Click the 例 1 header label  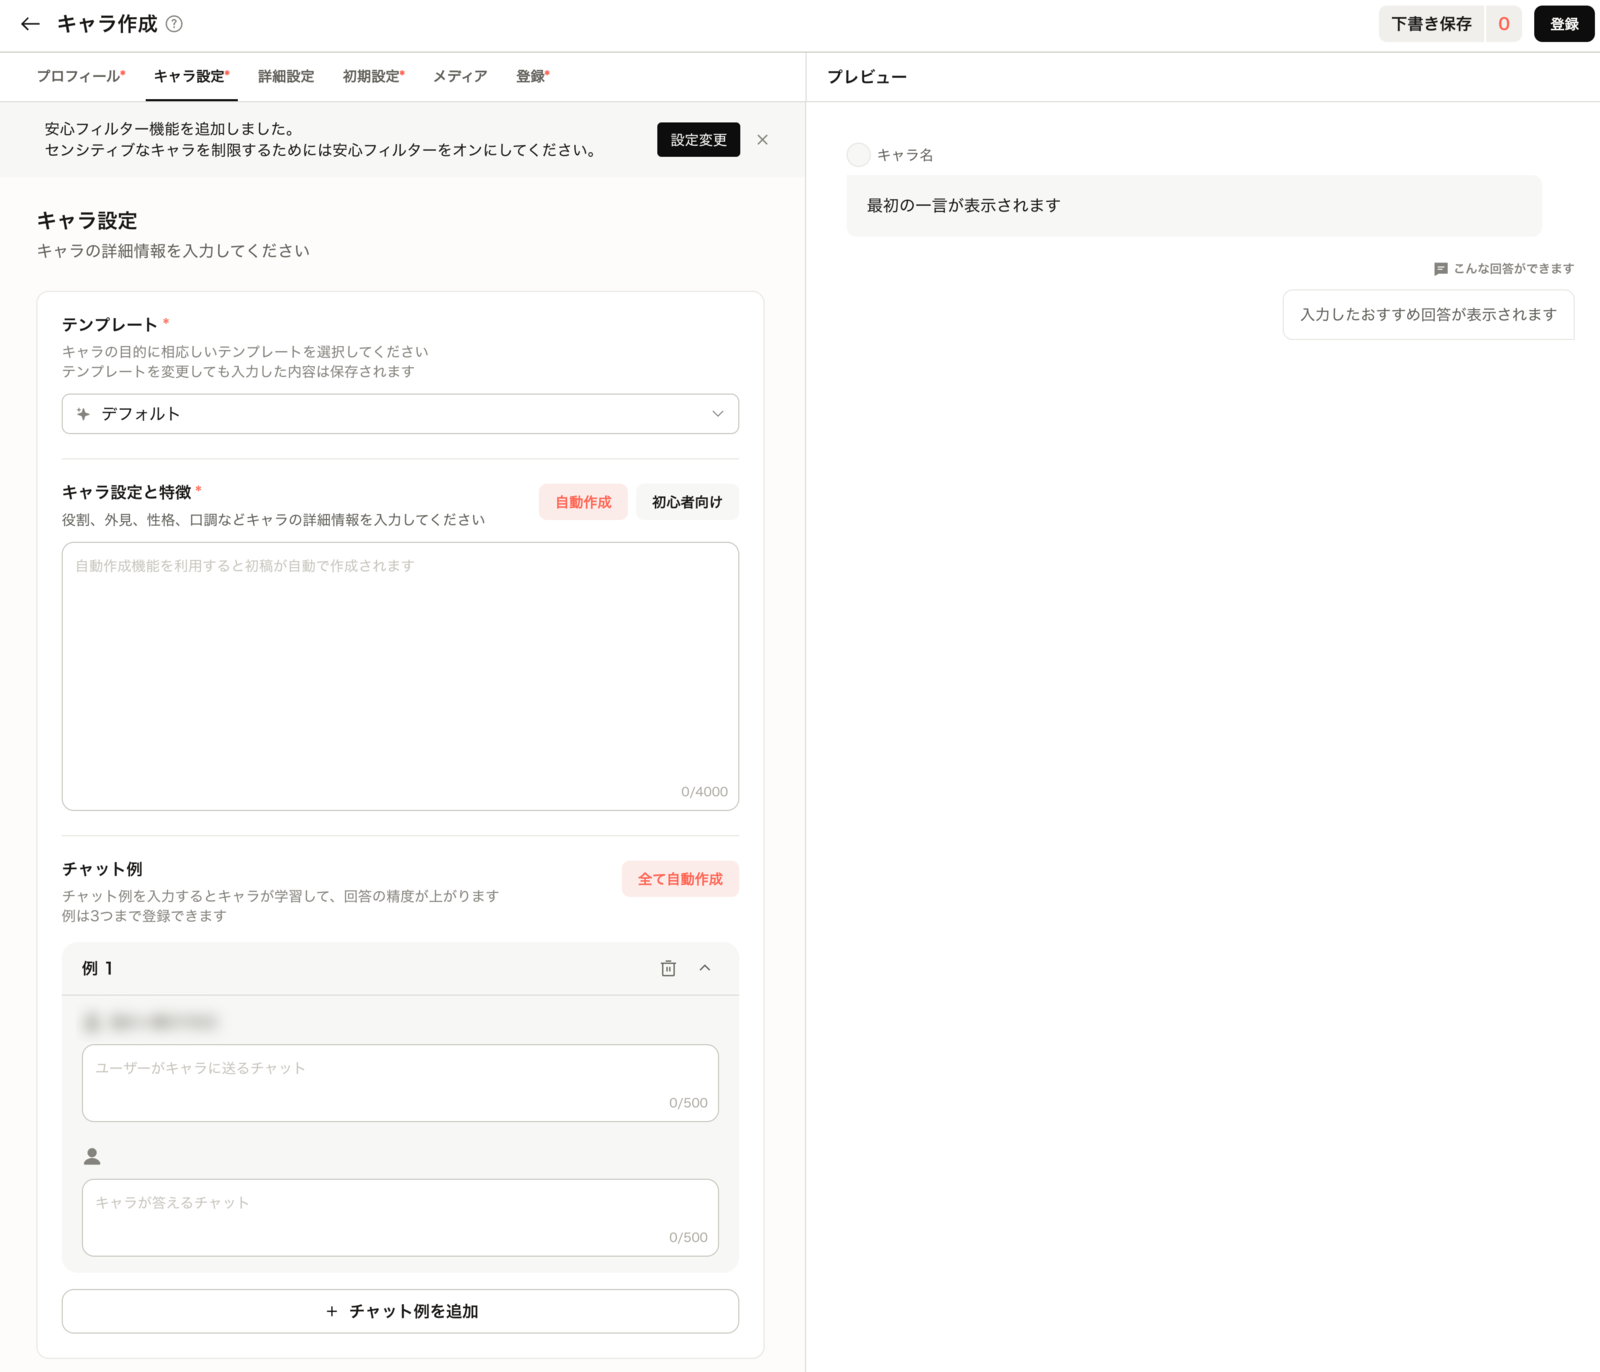click(x=97, y=968)
